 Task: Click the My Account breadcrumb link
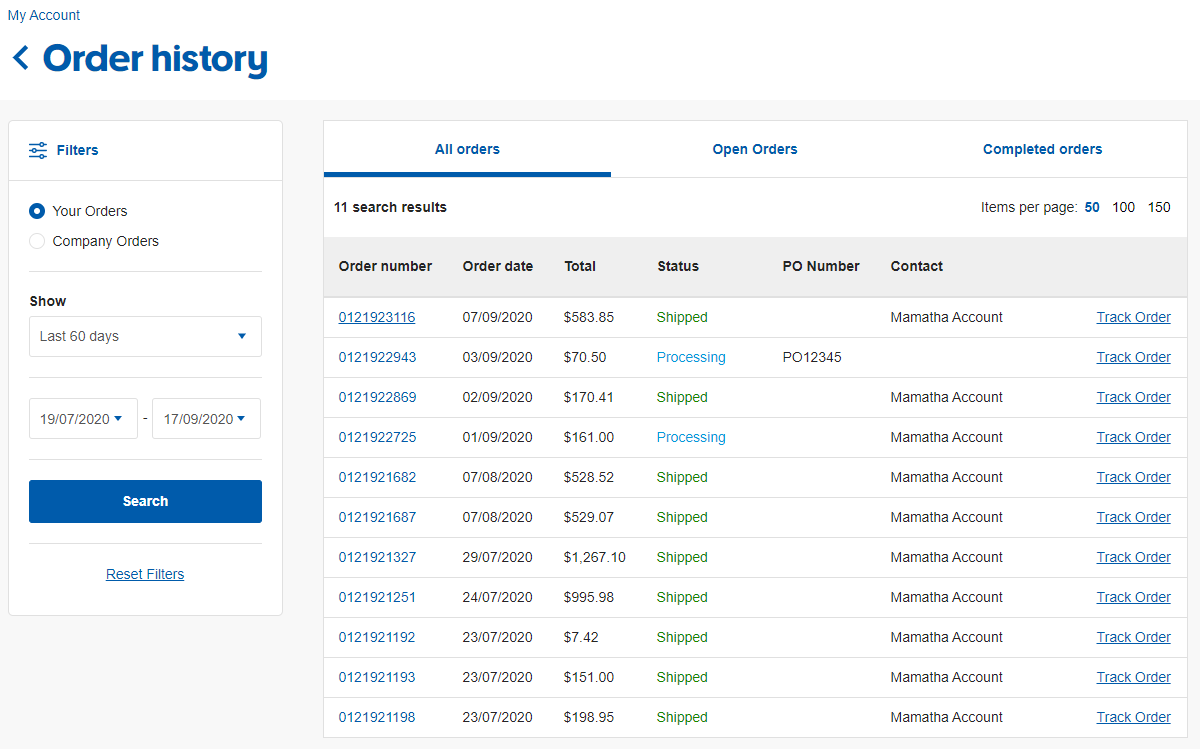(44, 15)
